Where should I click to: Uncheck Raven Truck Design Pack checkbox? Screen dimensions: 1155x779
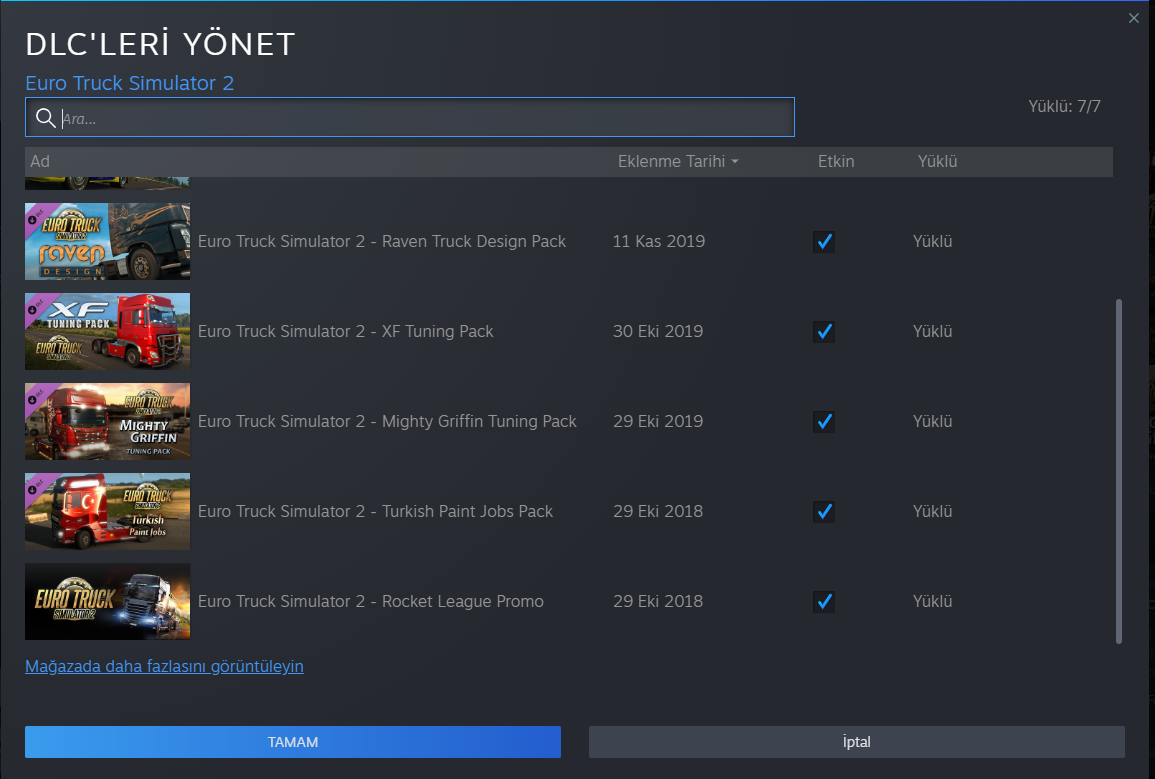tap(824, 242)
